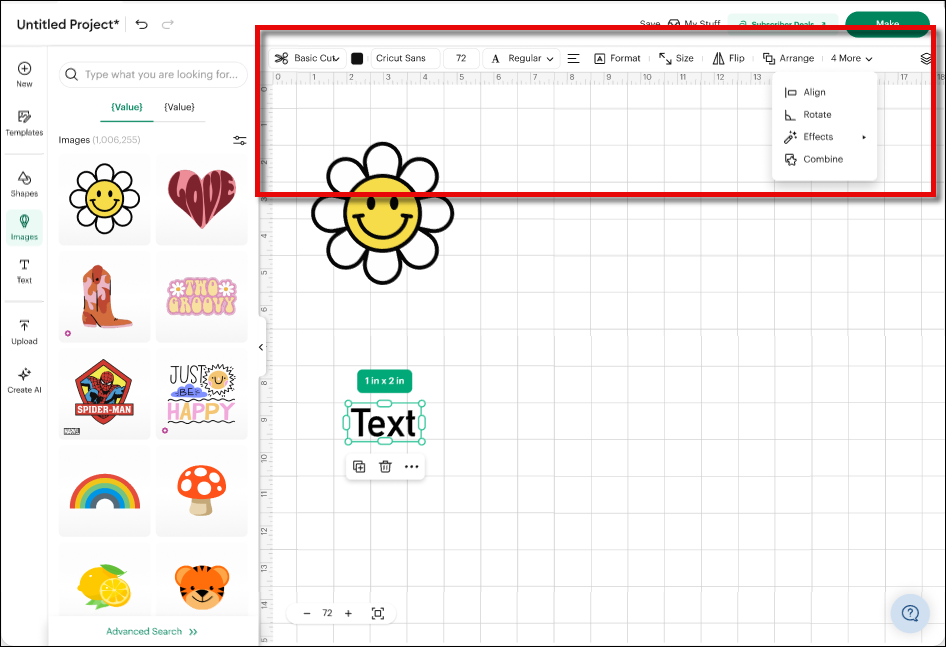Select the rainbow image thumbnail
The width and height of the screenshot is (946, 647).
click(104, 490)
